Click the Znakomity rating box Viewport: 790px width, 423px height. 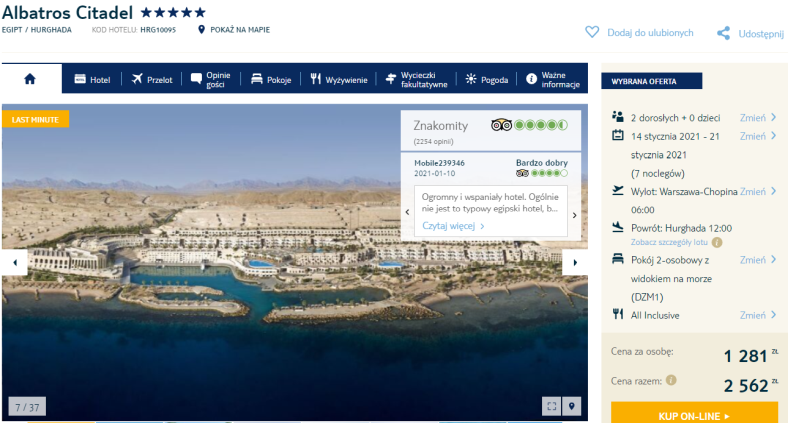tap(491, 131)
